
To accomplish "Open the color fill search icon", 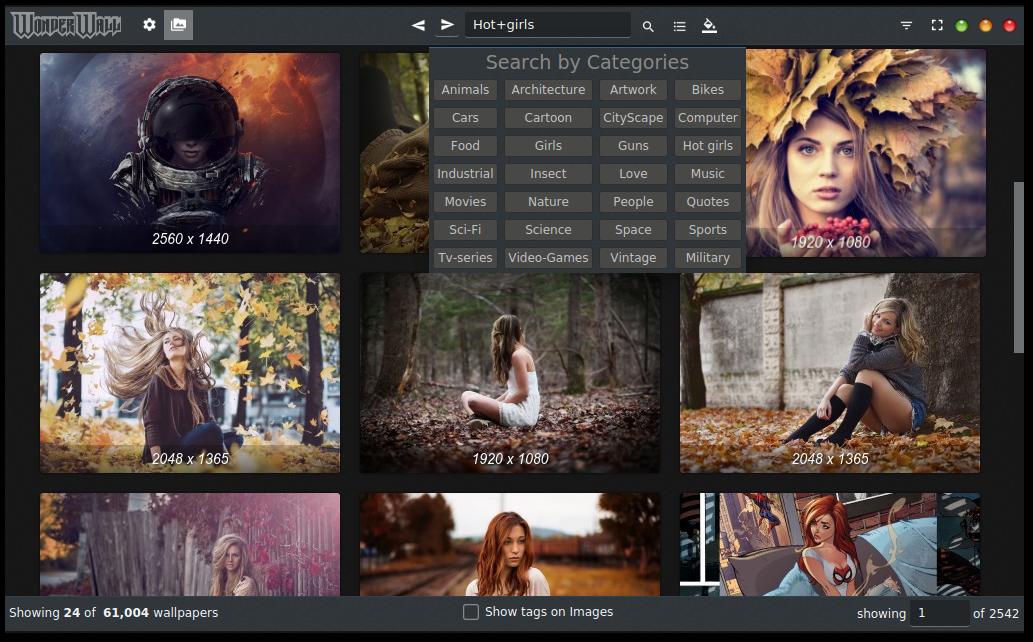I will 709,26.
